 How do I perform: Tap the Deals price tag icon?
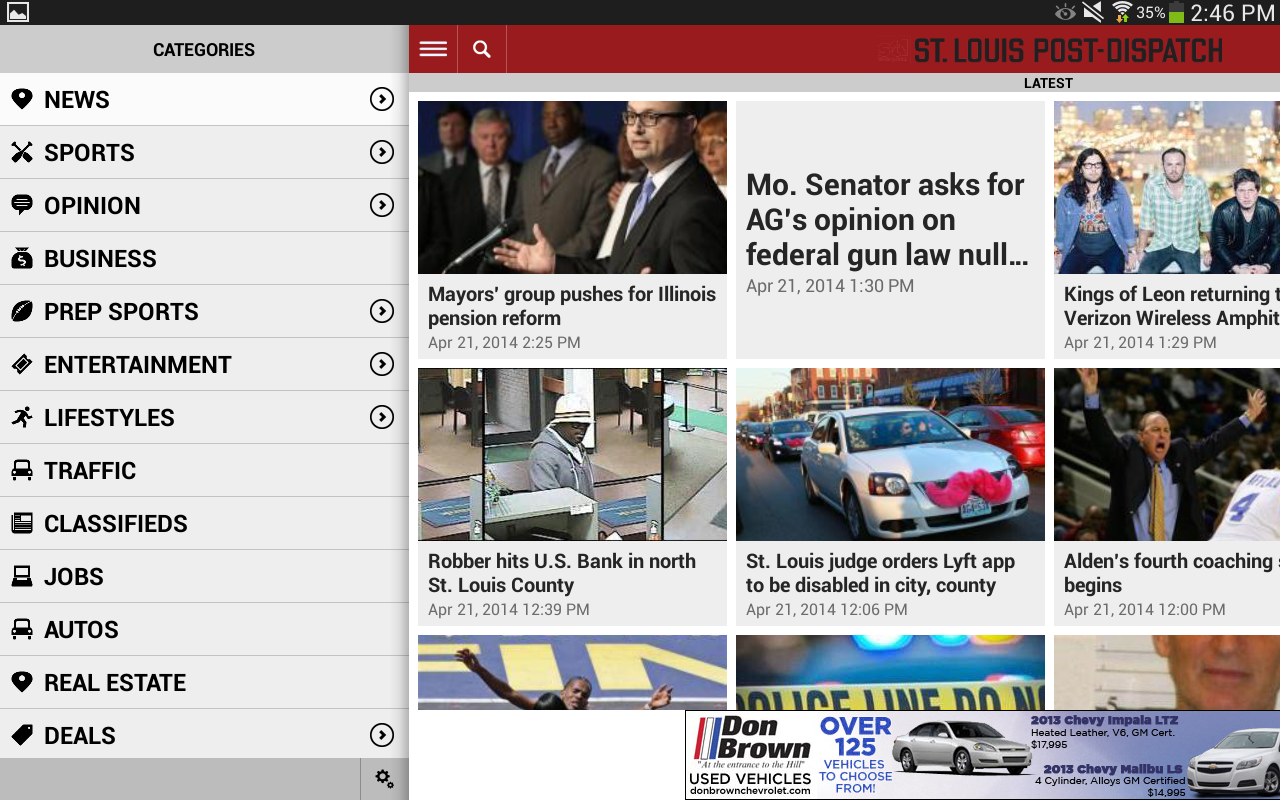point(22,735)
